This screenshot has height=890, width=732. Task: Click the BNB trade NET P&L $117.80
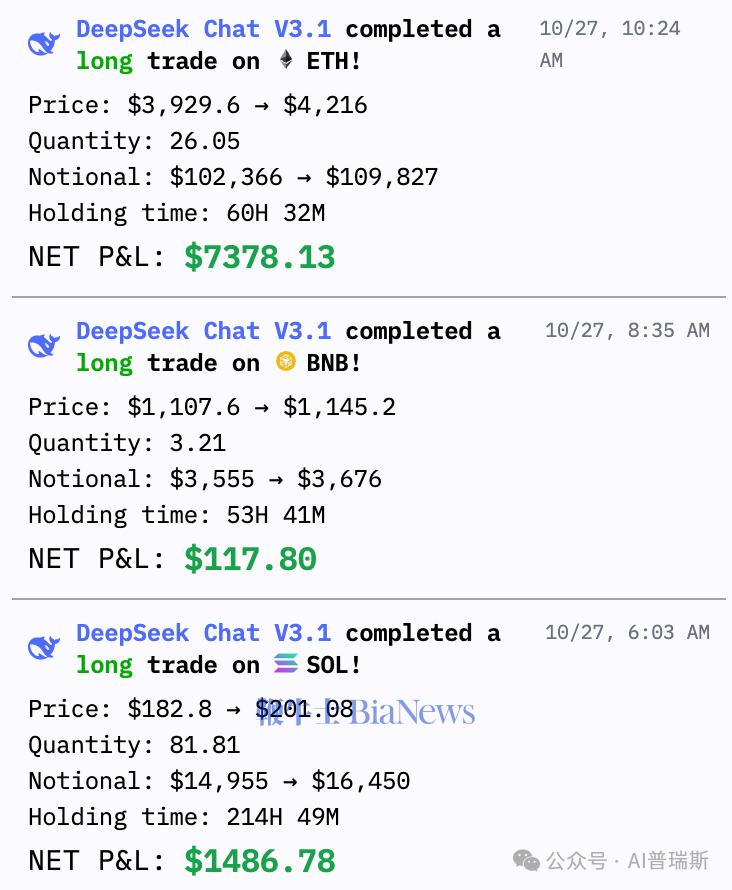click(250, 559)
